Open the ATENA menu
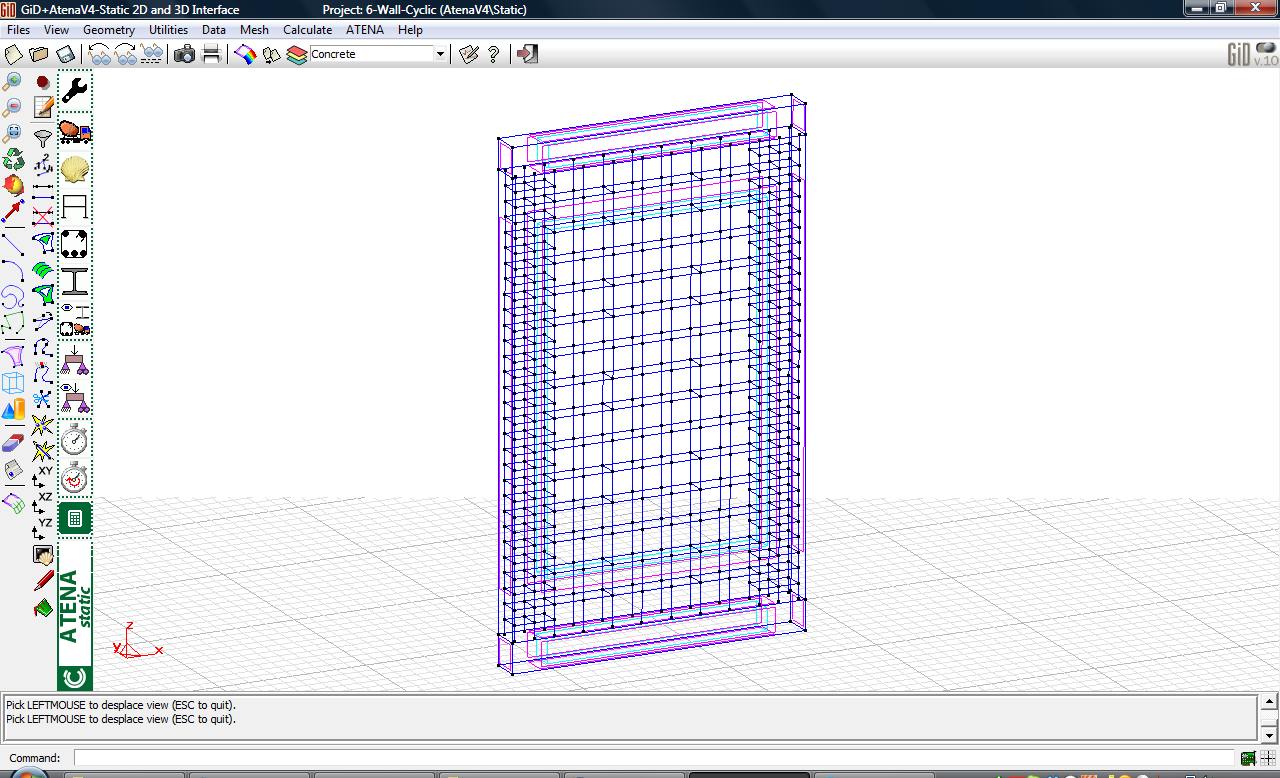The height and width of the screenshot is (778, 1280). [x=365, y=30]
